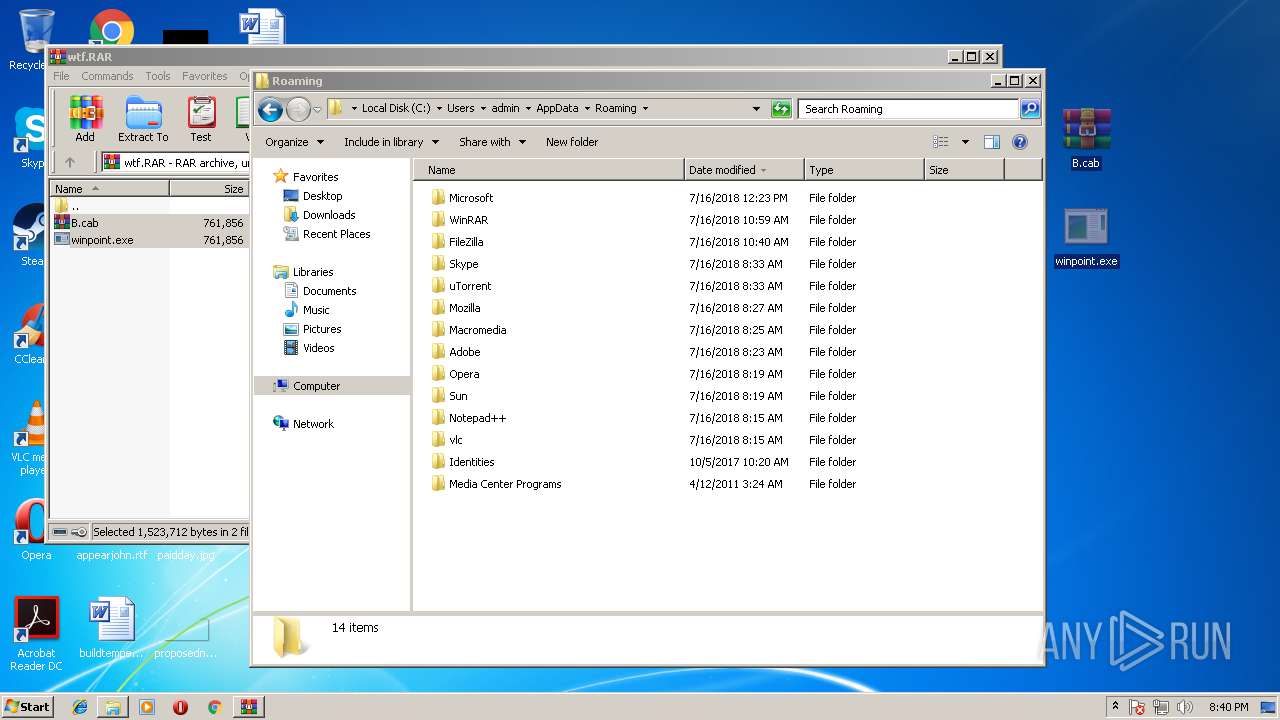Select the Microsoft folder
The image size is (1280, 720).
(470, 198)
